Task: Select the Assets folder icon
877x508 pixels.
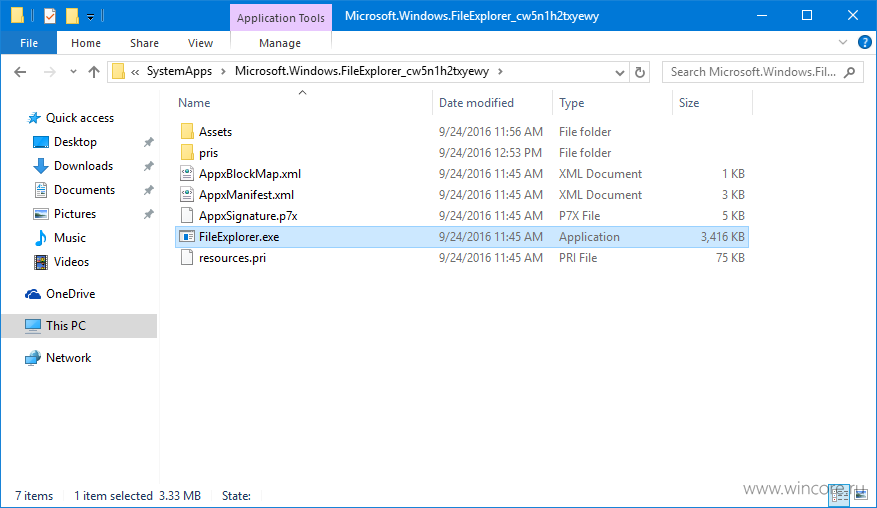Action: (x=187, y=132)
